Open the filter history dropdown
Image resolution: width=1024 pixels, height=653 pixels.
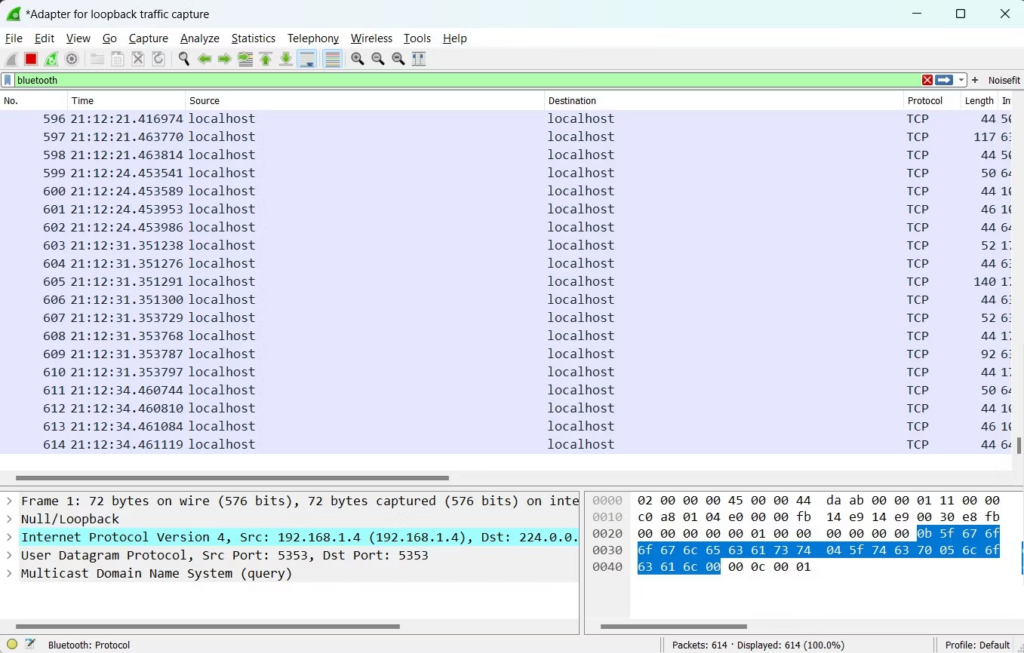(961, 80)
